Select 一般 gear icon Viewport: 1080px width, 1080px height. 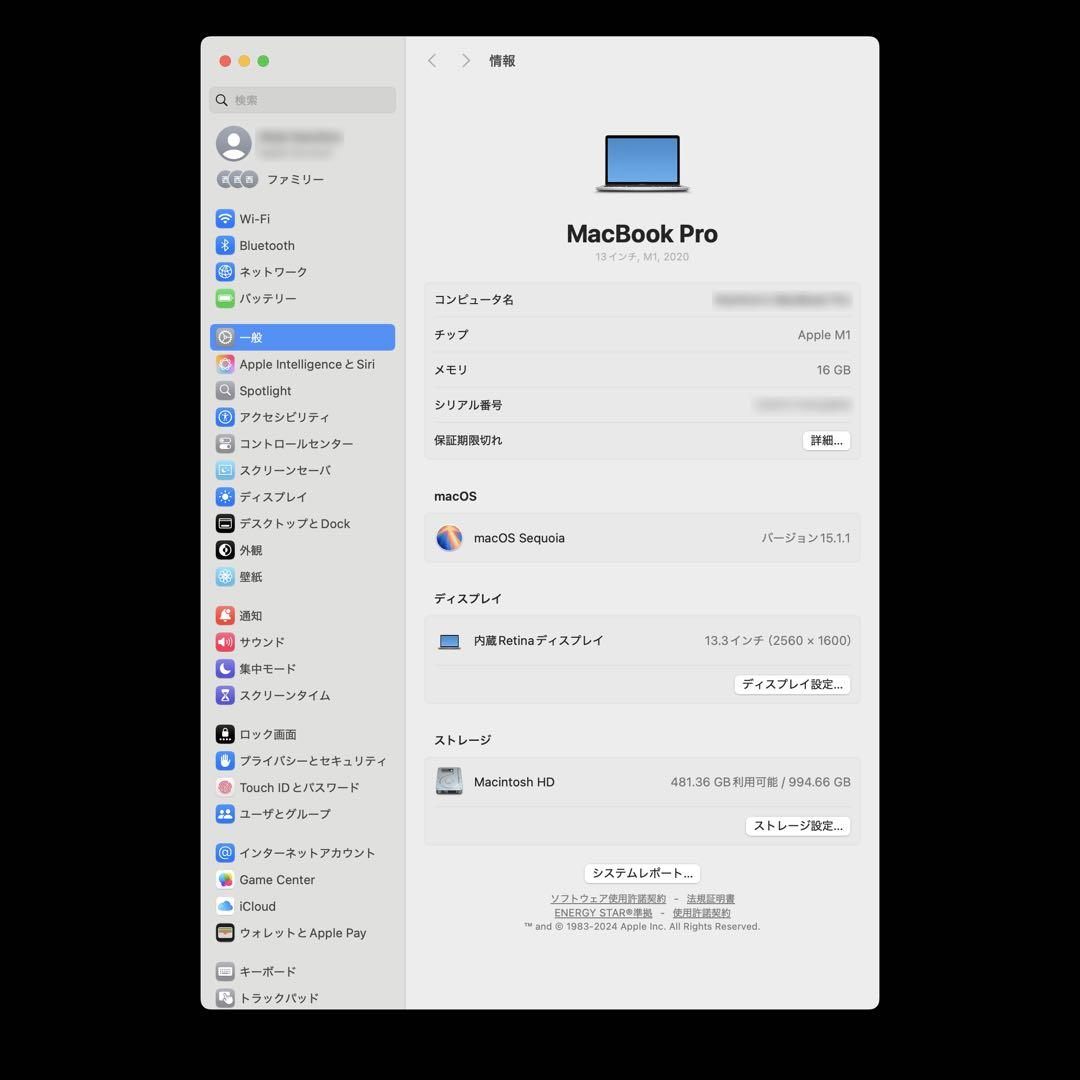pos(225,338)
